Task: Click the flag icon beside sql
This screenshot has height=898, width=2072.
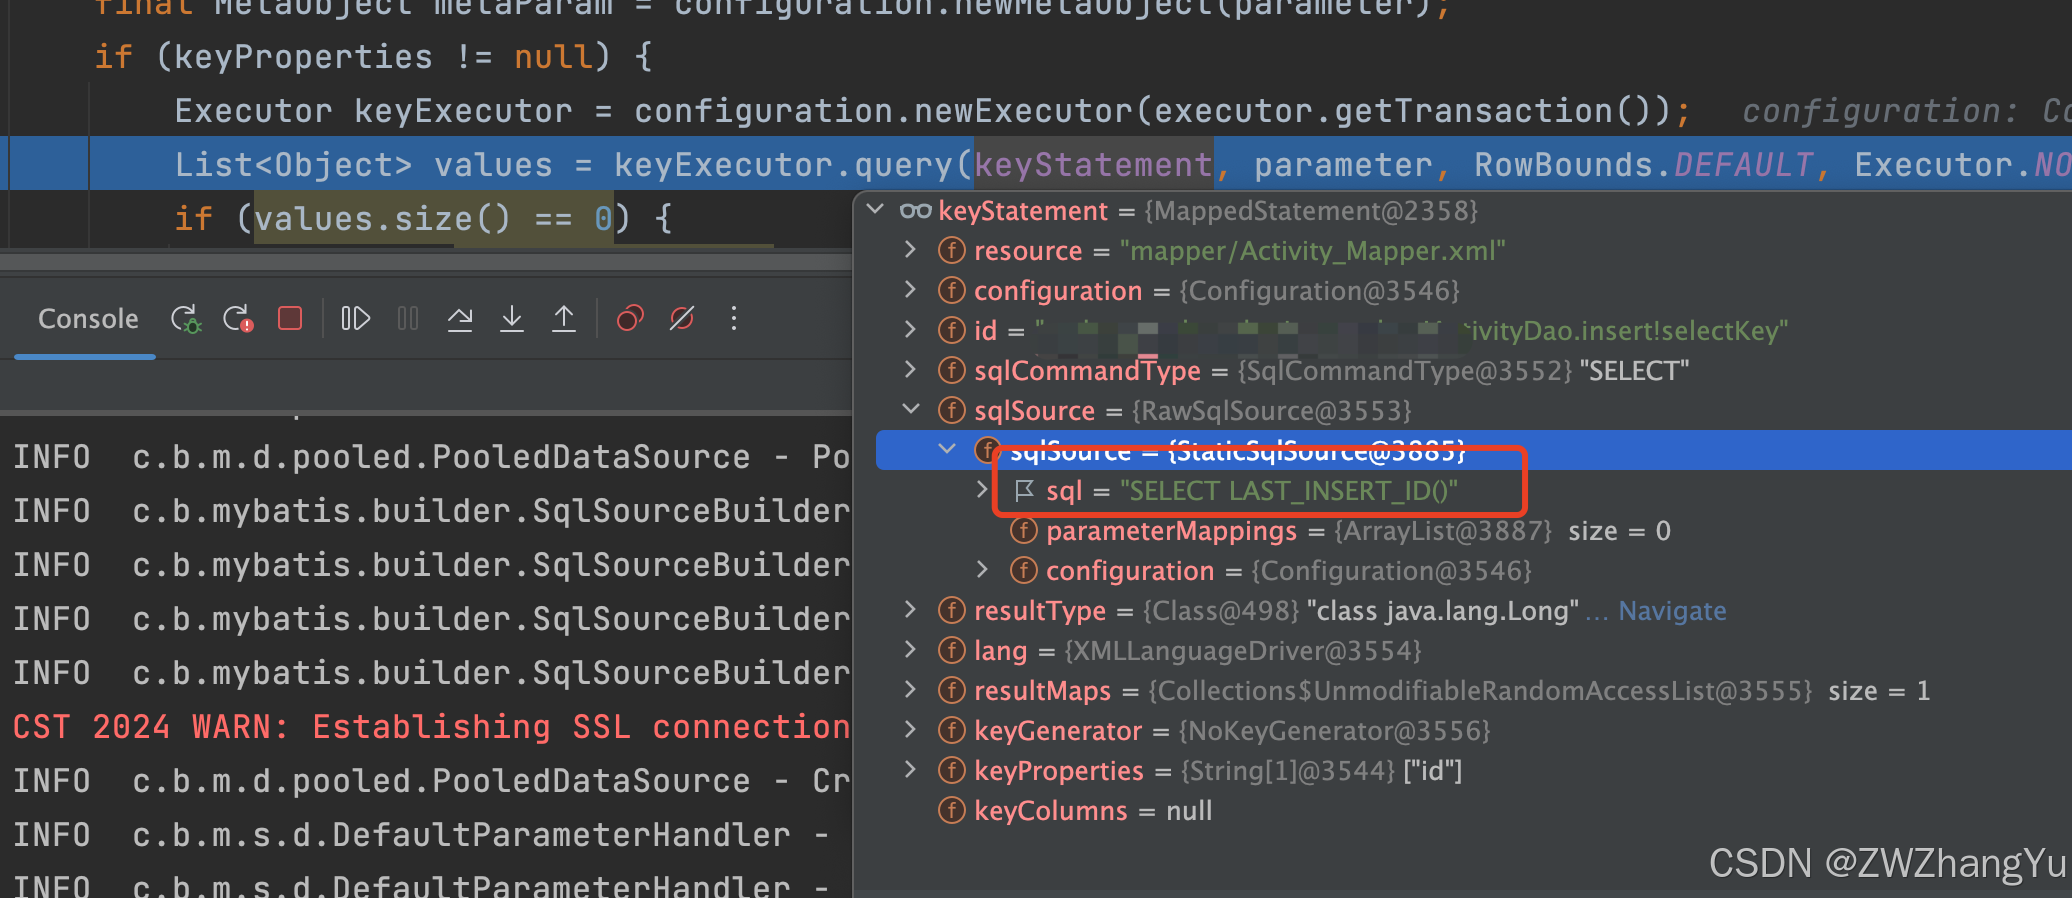Action: (x=1024, y=490)
